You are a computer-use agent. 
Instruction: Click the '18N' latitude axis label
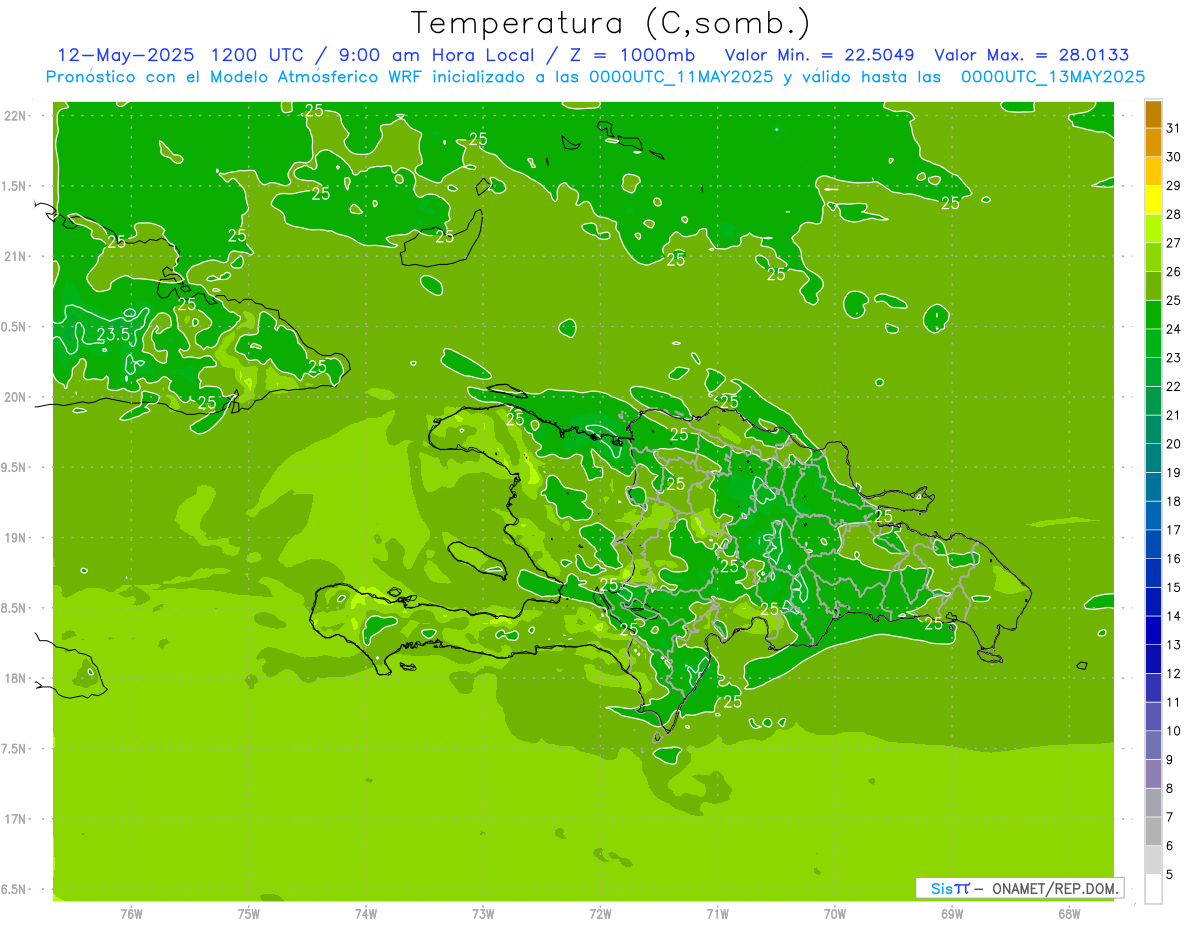click(14, 678)
